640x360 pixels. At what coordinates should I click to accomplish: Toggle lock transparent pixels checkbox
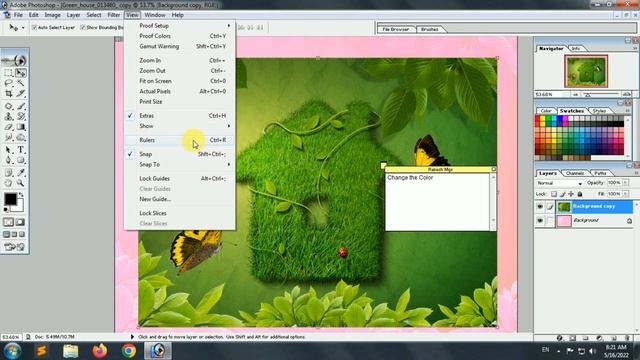click(554, 194)
